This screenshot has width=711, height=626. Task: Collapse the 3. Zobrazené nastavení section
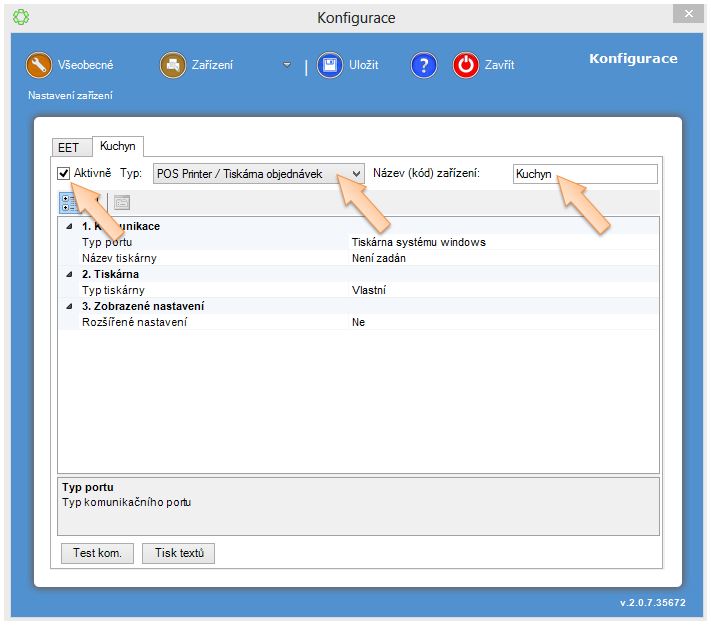(69, 306)
